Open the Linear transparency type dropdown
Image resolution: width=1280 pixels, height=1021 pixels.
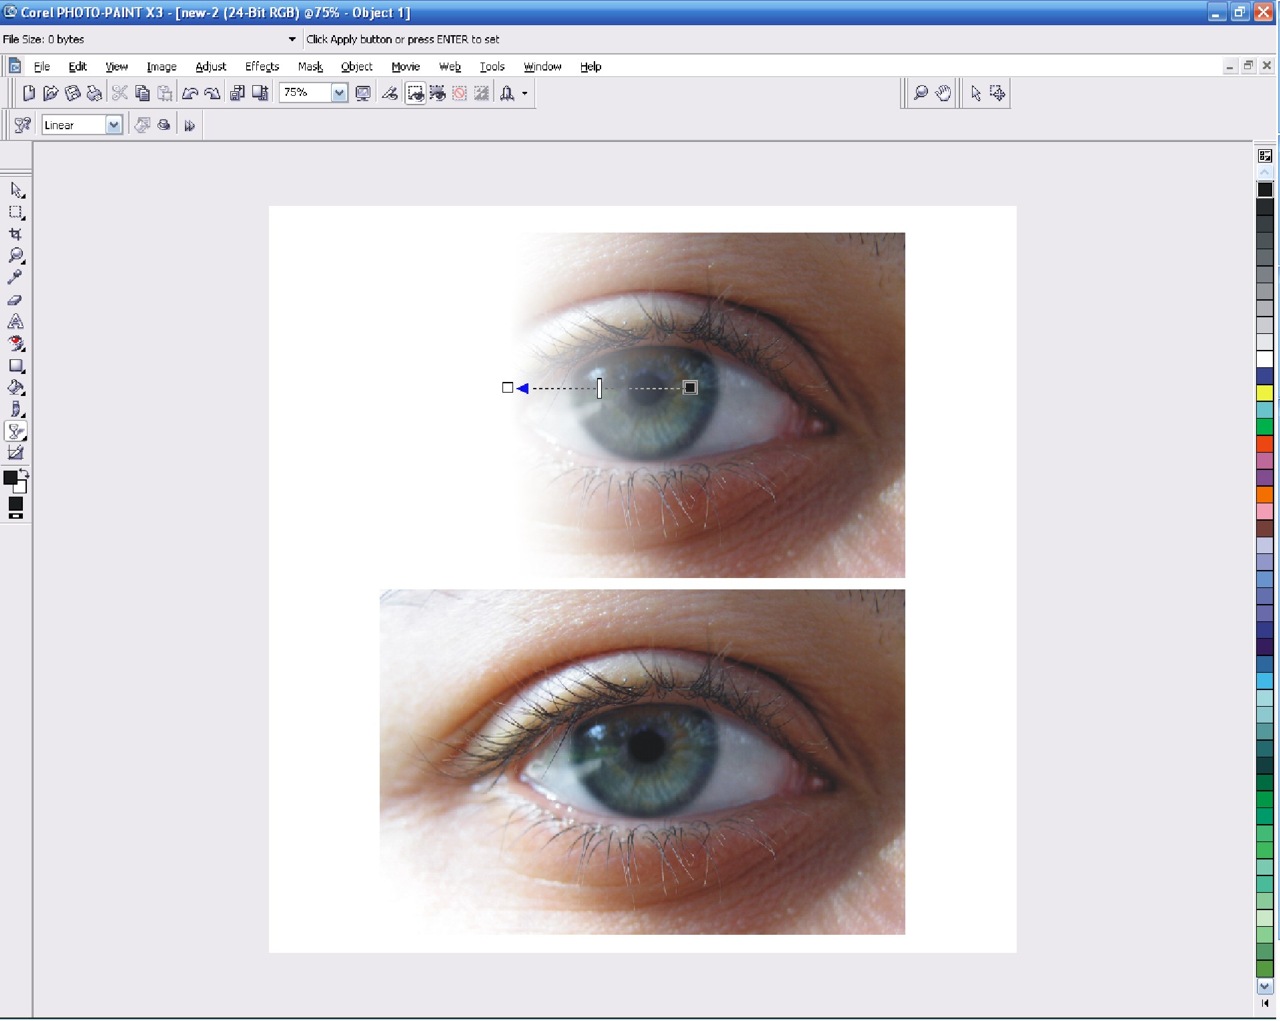[x=114, y=125]
